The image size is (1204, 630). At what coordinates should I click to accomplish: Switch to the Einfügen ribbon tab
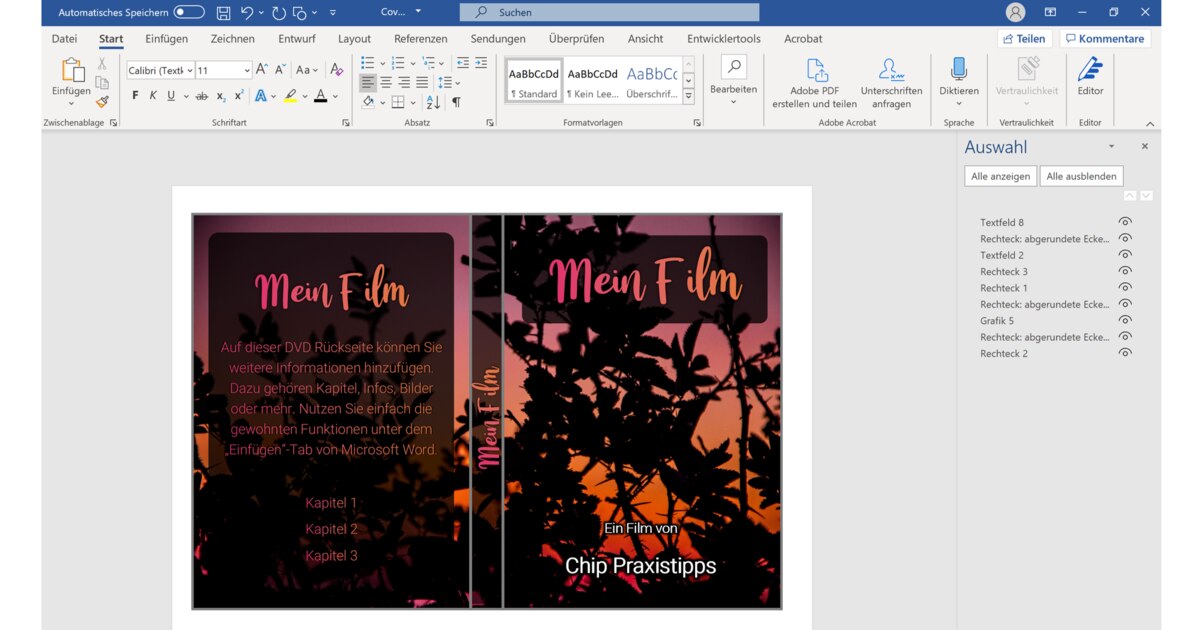pyautogui.click(x=166, y=39)
